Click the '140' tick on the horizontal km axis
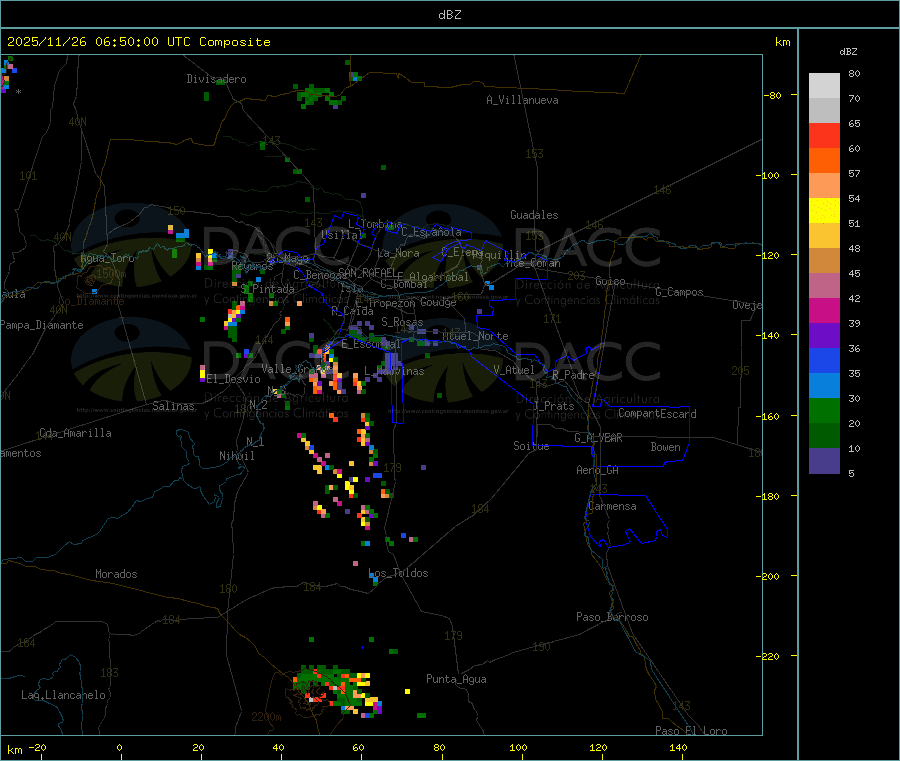900x761 pixels. (x=678, y=747)
